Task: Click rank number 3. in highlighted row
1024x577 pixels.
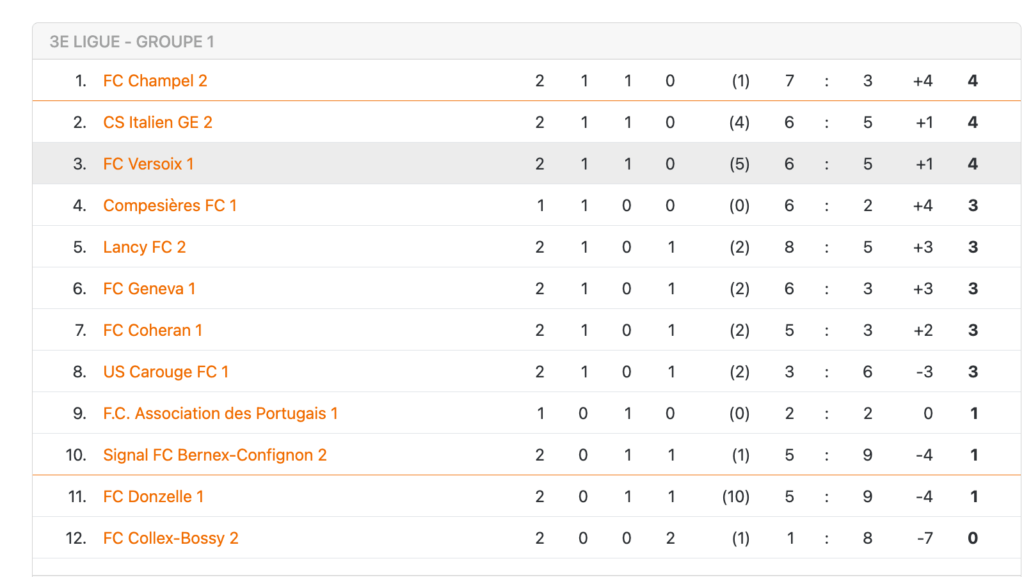Action: click(x=79, y=164)
